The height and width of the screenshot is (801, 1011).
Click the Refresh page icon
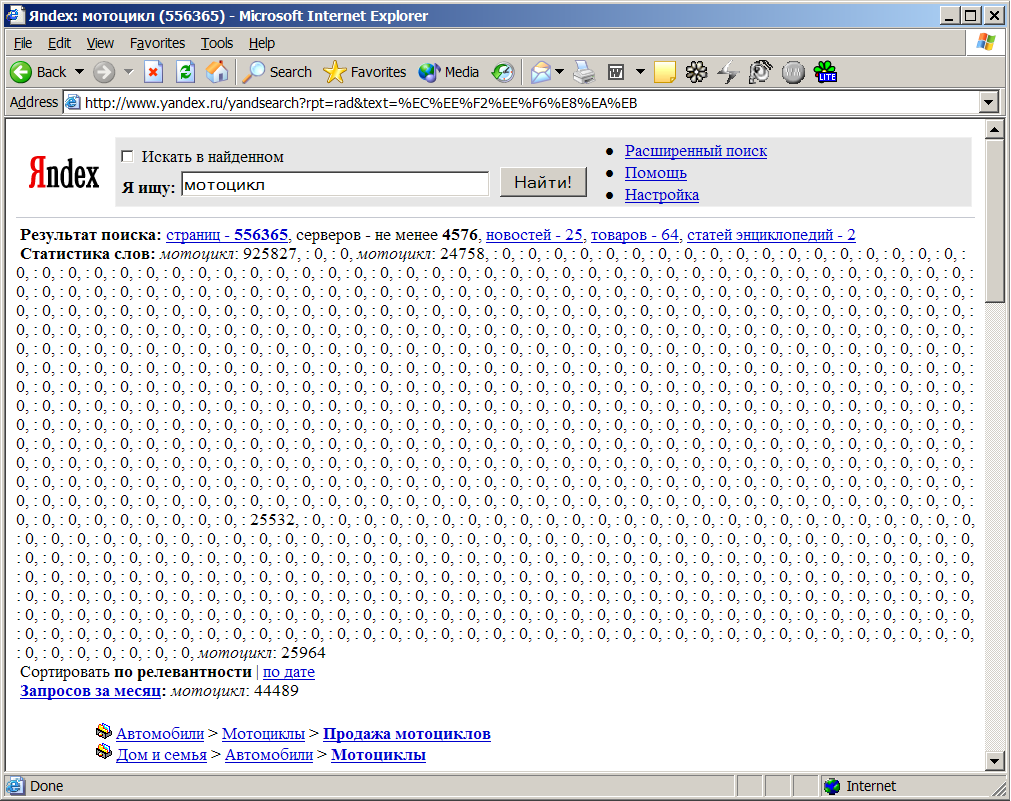point(186,72)
